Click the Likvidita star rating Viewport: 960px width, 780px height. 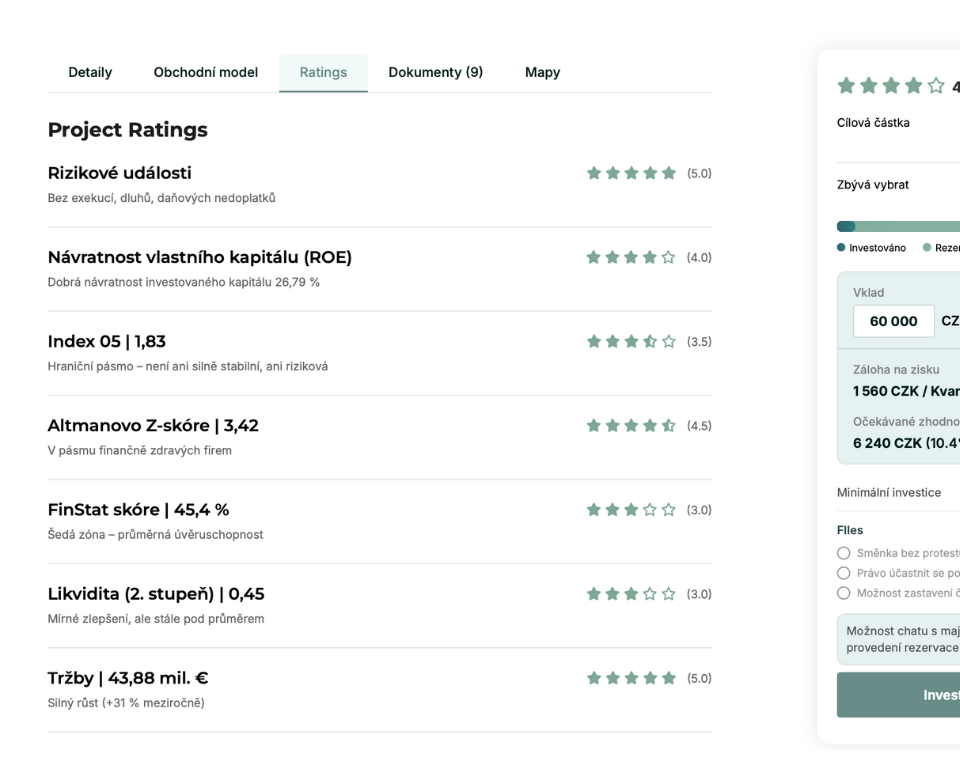point(631,594)
